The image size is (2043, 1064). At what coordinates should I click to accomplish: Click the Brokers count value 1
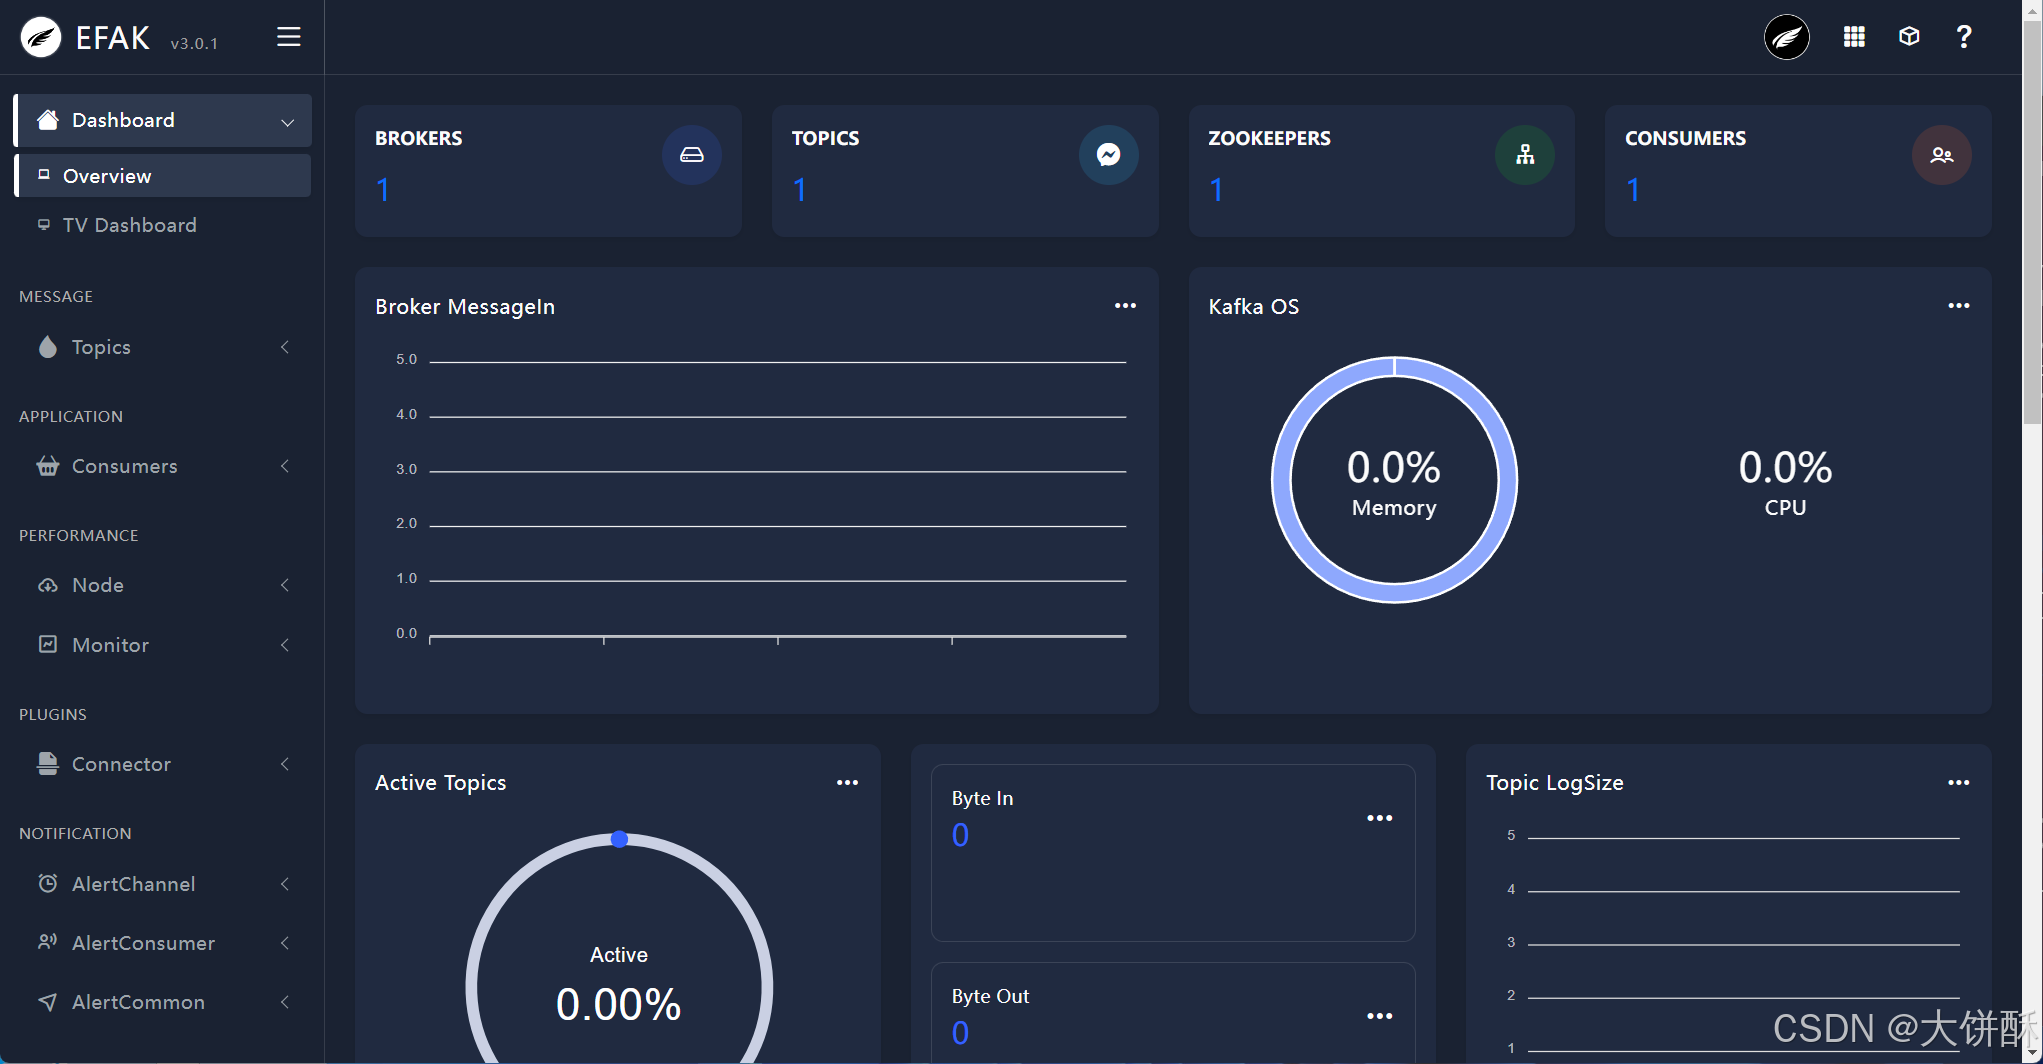[x=383, y=190]
